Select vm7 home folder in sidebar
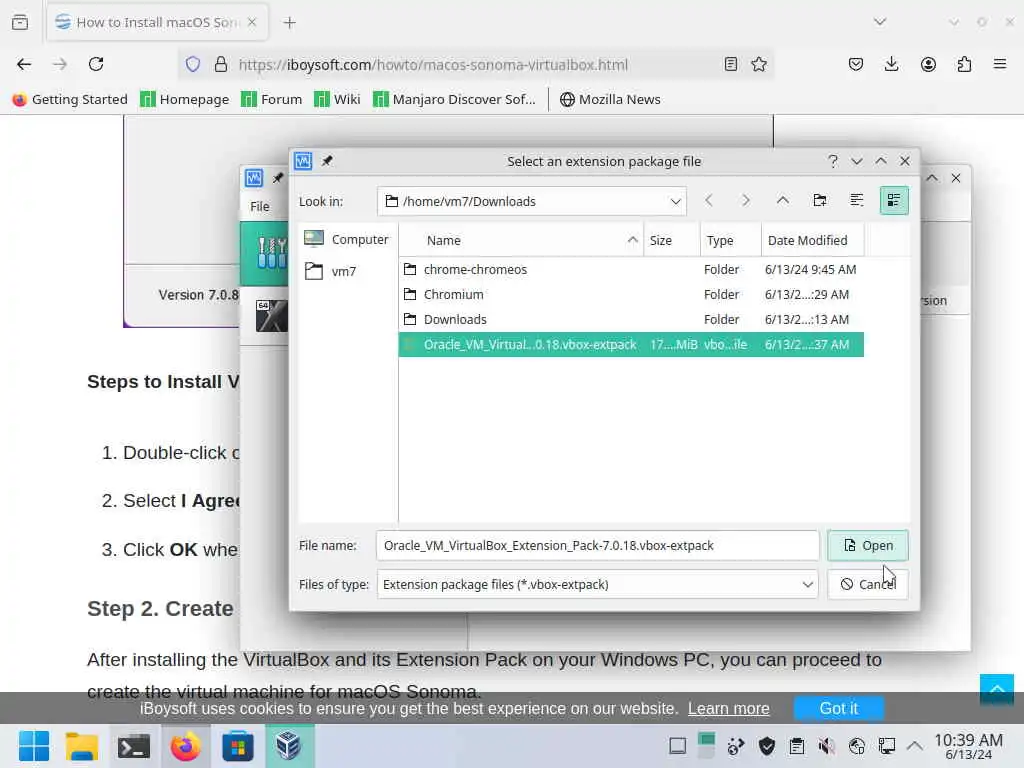 (x=331, y=271)
